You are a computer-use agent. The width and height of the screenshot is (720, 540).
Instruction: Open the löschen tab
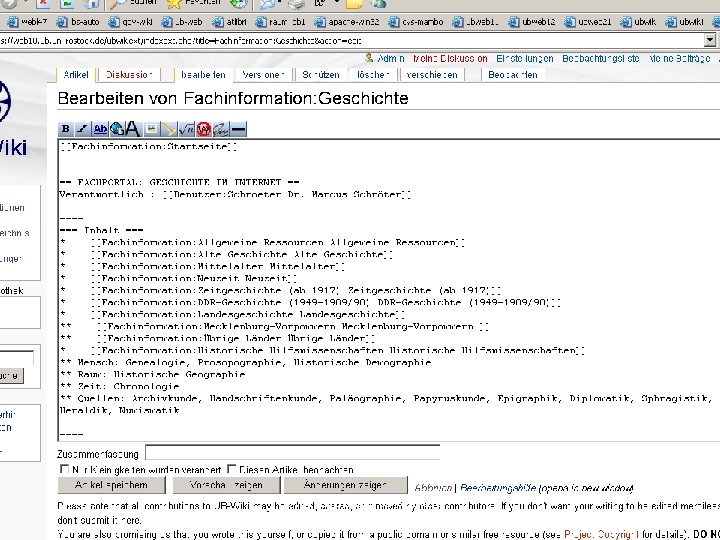(x=373, y=75)
